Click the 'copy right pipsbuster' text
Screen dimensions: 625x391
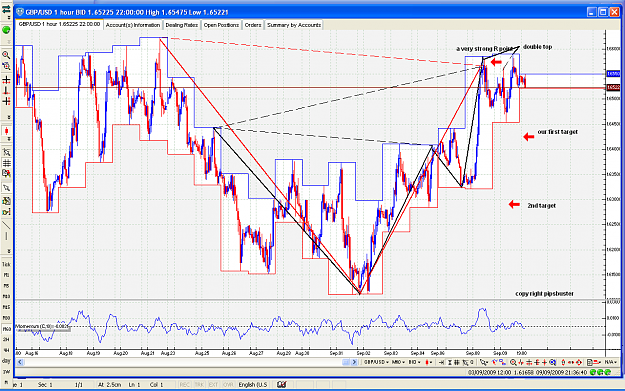544,294
